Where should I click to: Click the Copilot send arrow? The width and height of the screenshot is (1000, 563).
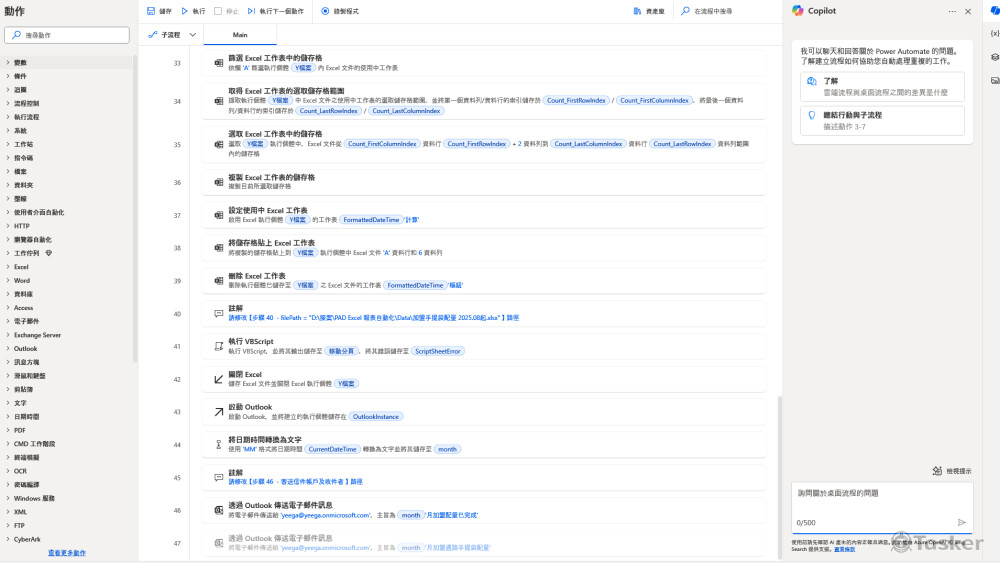[962, 522]
